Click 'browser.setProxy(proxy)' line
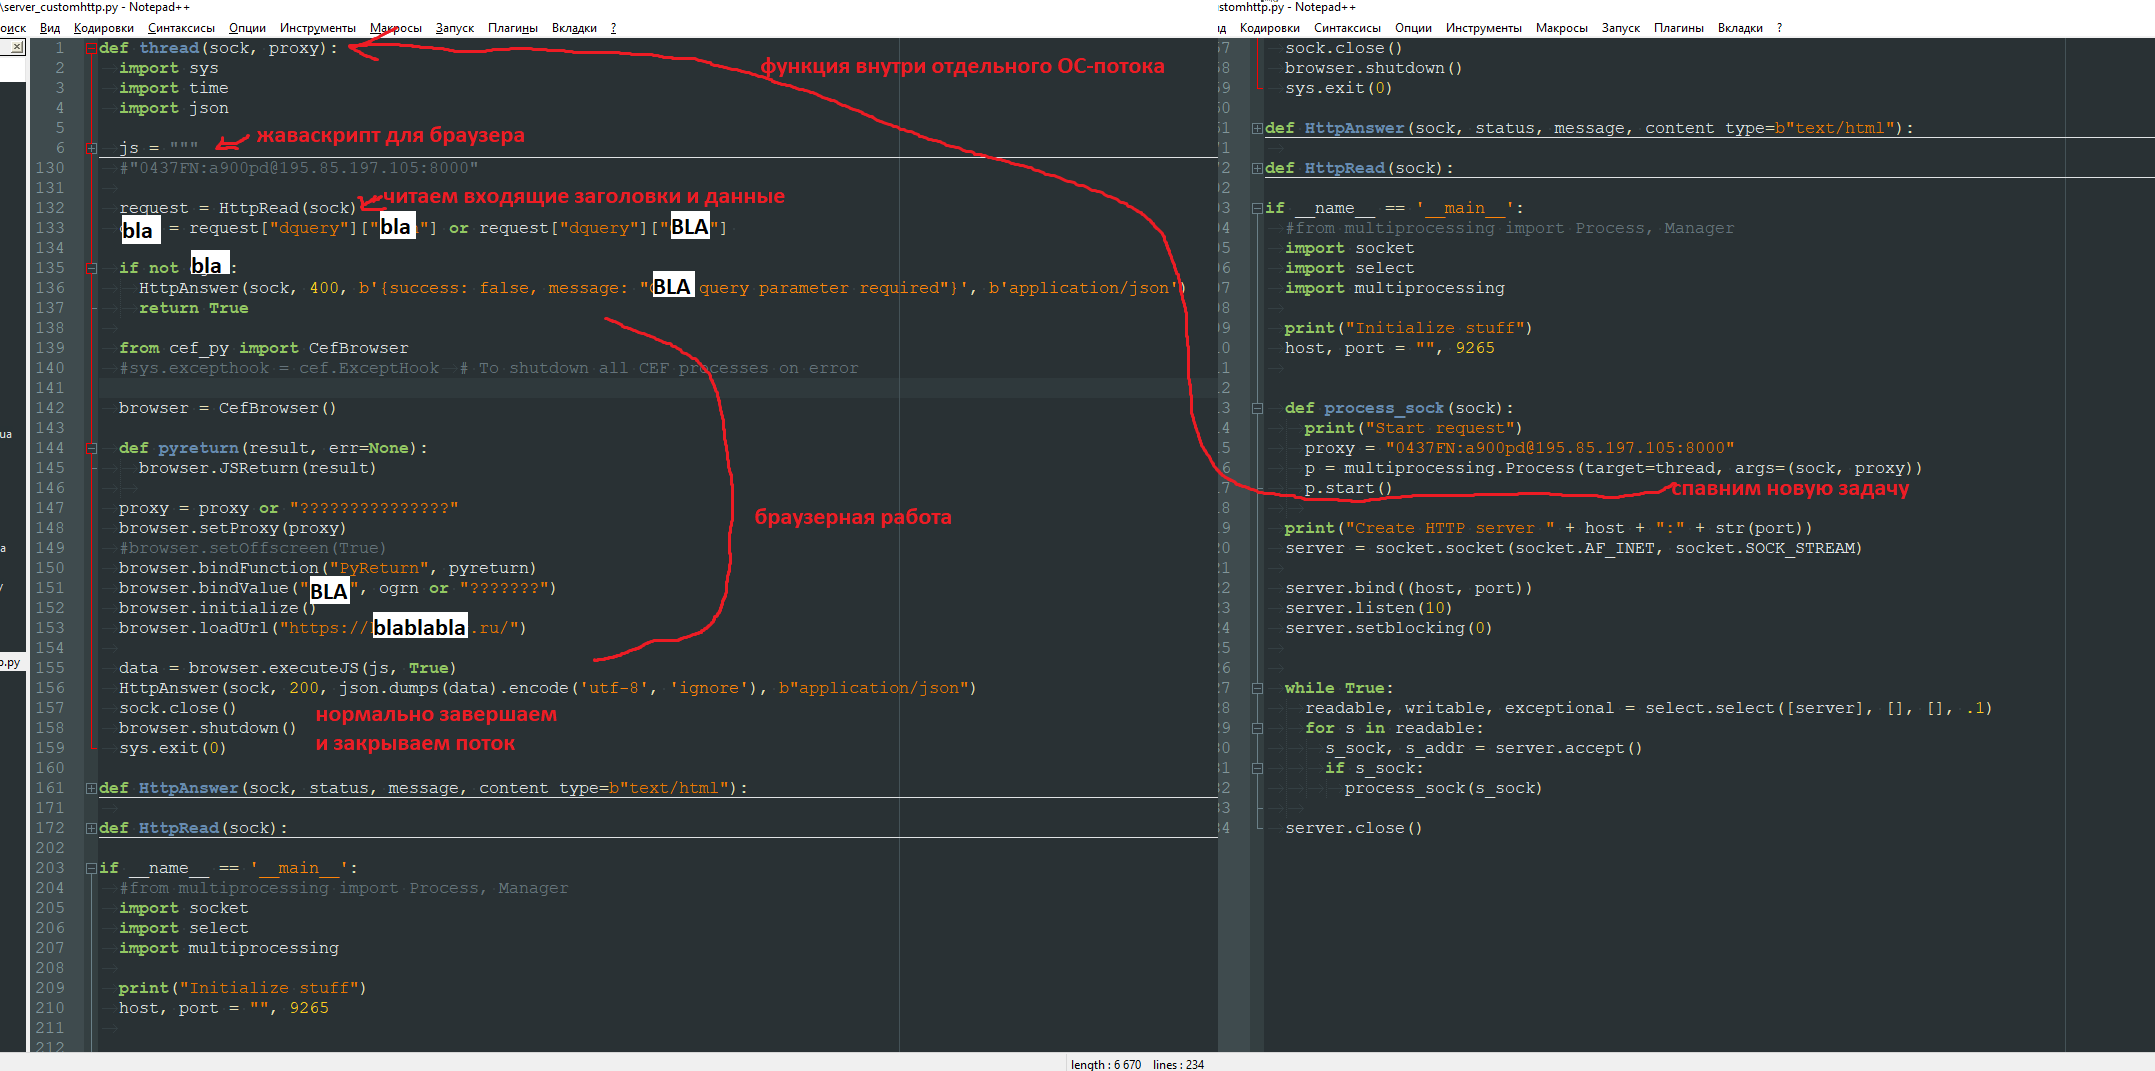The height and width of the screenshot is (1071, 2155). click(x=233, y=528)
